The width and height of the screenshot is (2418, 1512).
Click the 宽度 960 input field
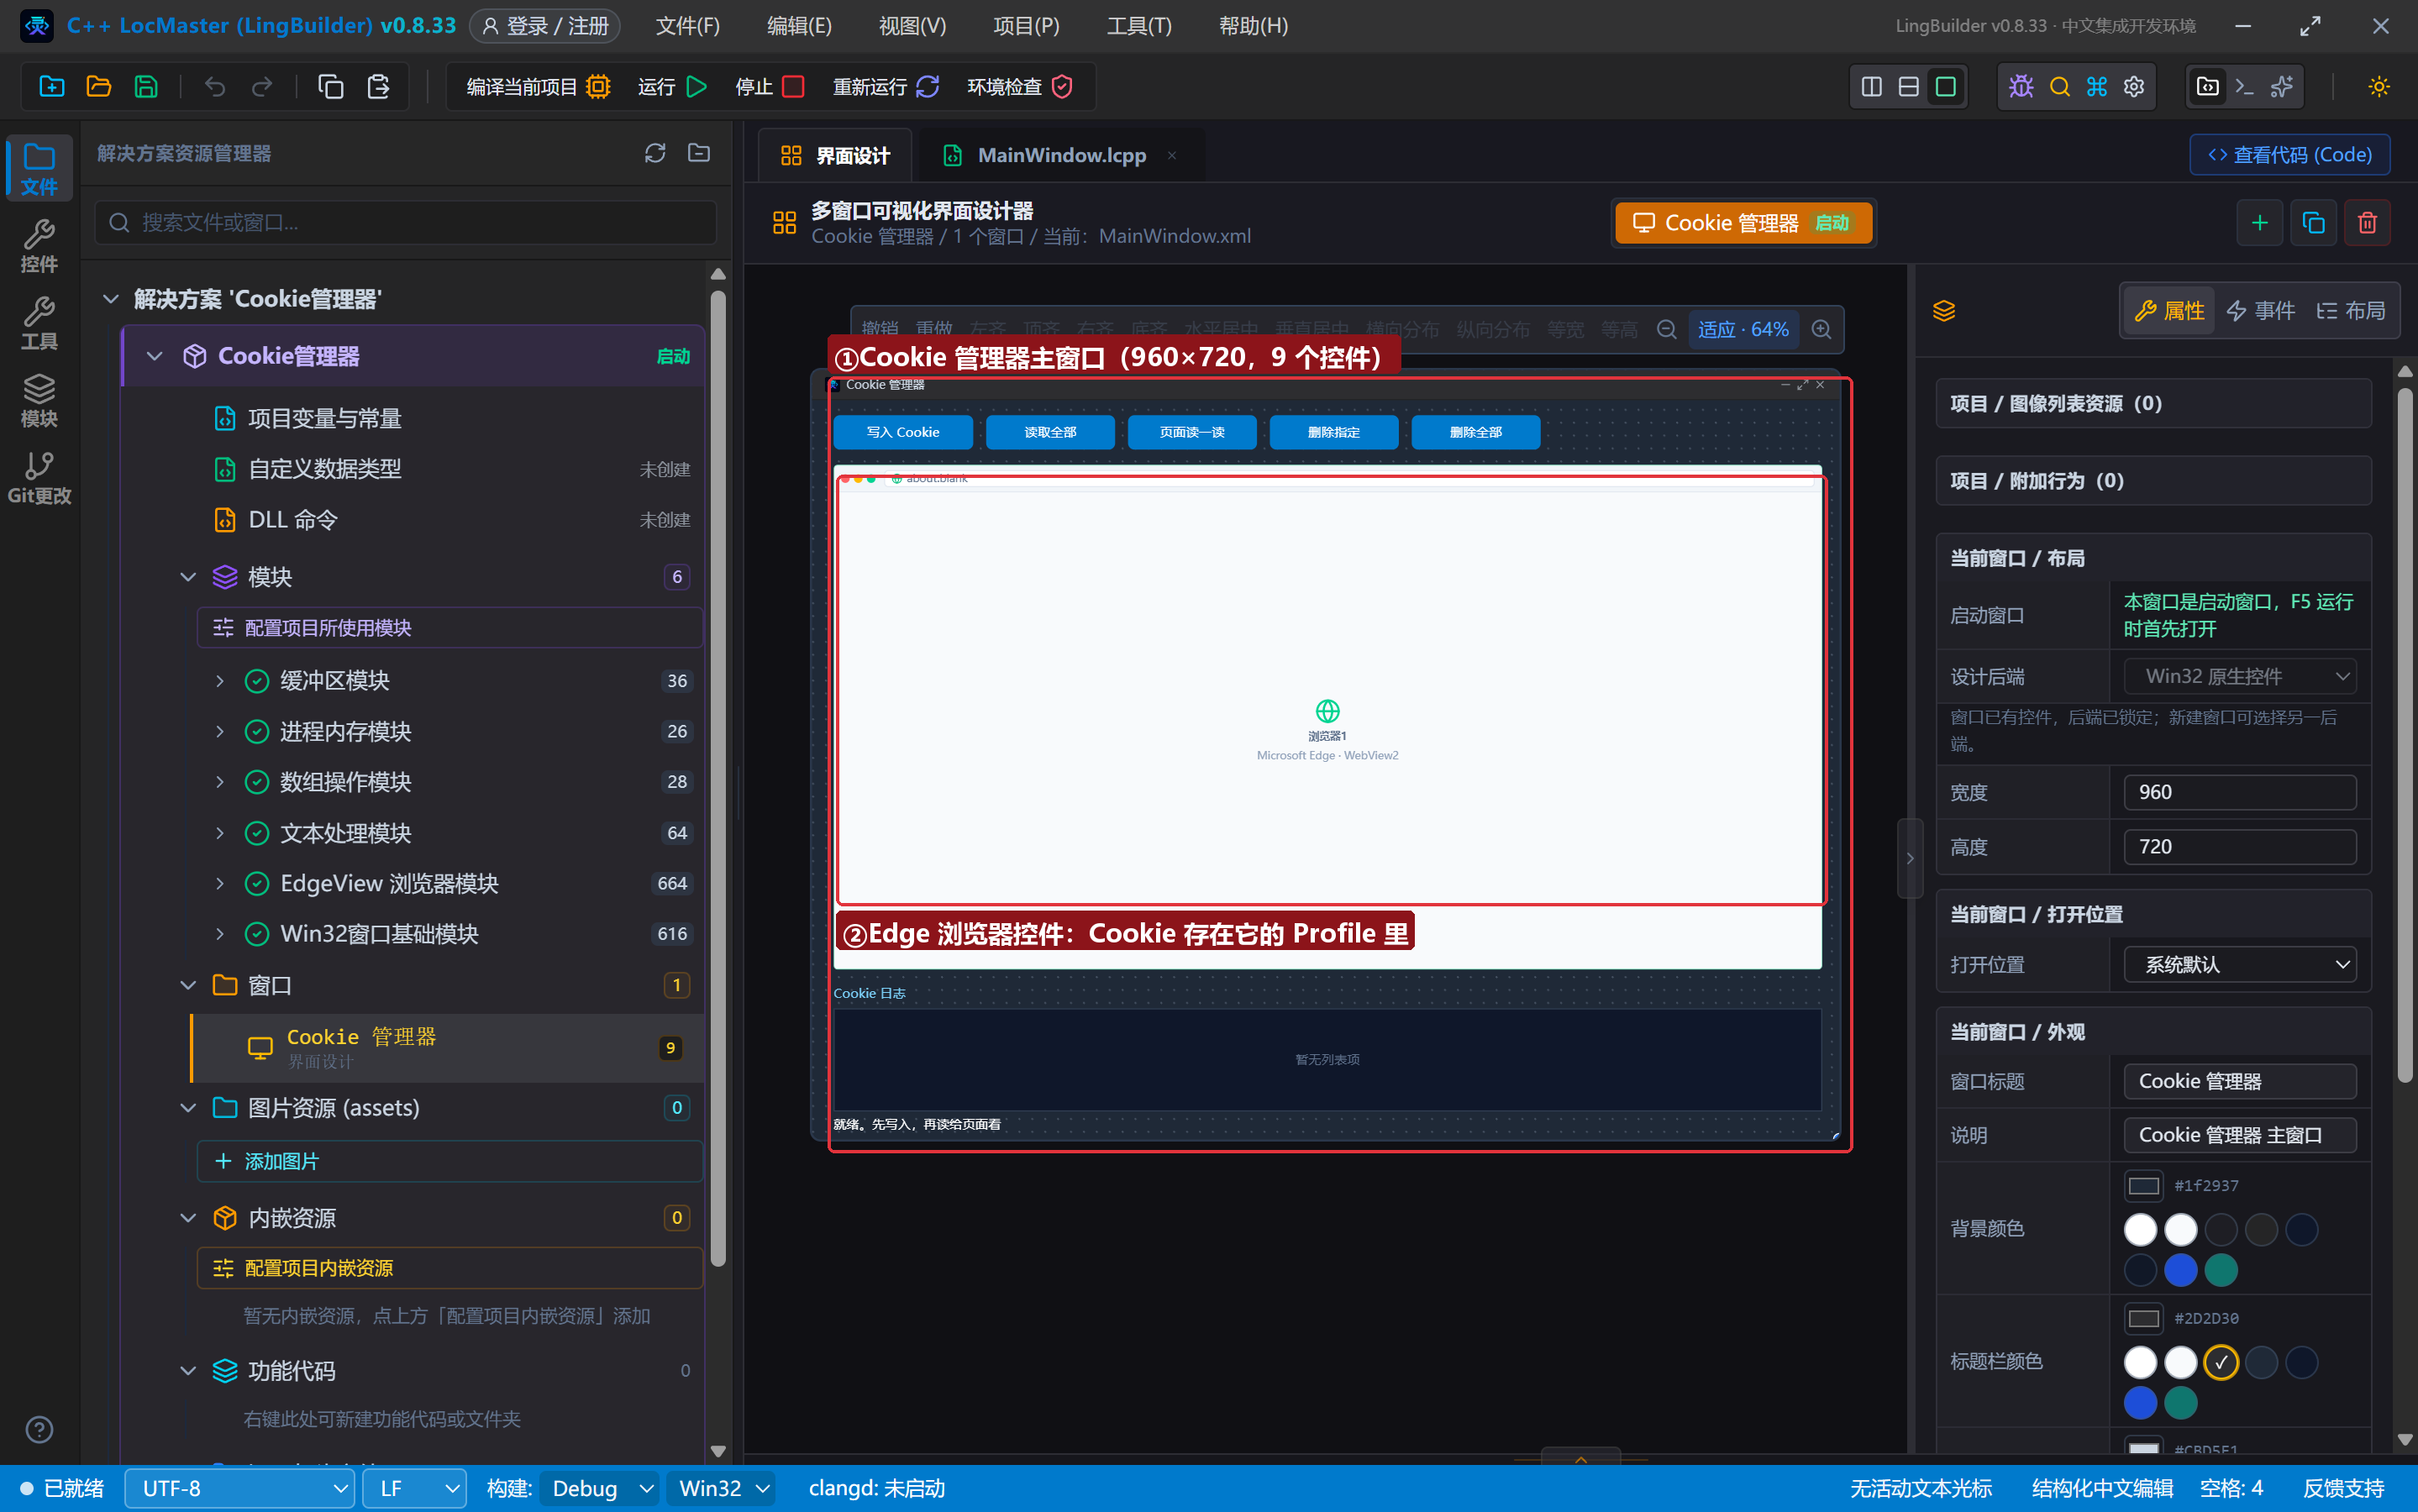coord(2240,792)
